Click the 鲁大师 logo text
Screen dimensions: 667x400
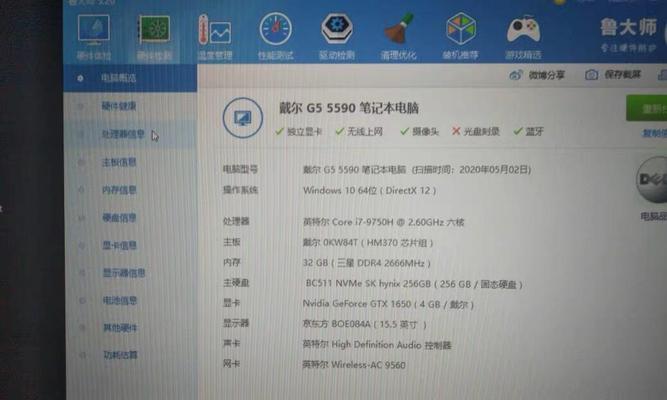click(629, 27)
